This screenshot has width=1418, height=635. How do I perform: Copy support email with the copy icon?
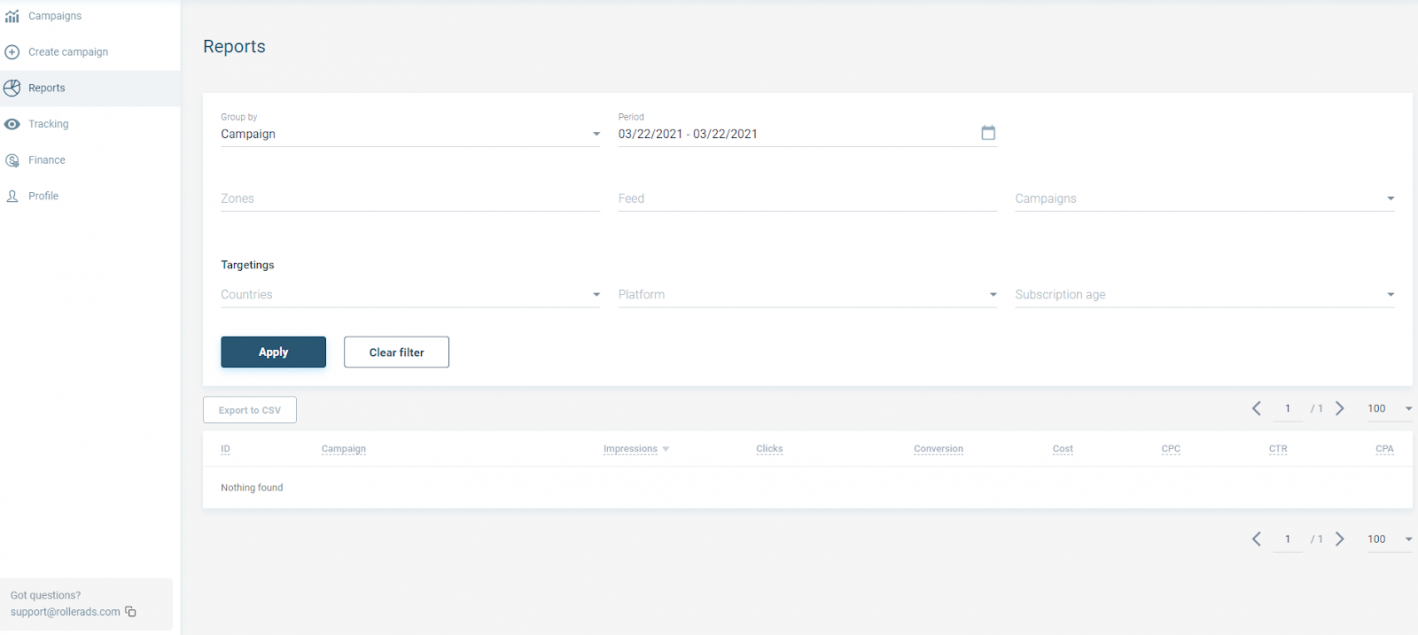131,612
